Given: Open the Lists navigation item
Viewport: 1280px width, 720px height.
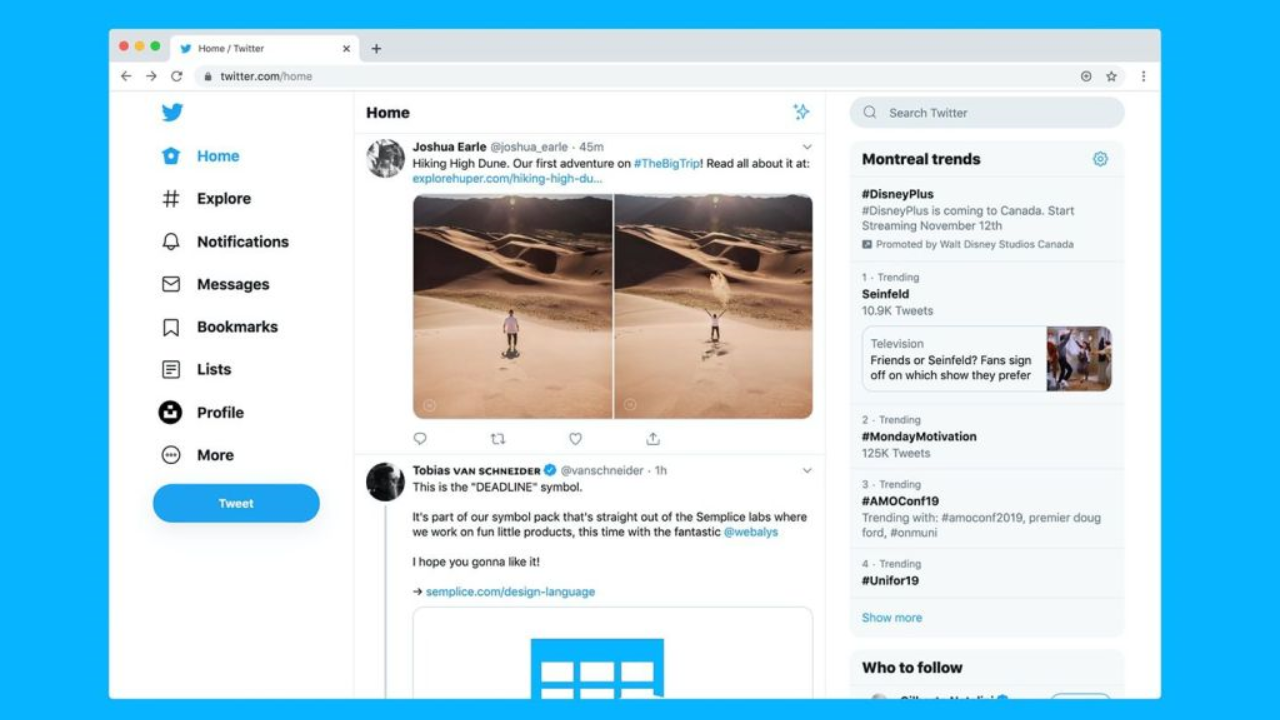Looking at the screenshot, I should click(x=196, y=369).
